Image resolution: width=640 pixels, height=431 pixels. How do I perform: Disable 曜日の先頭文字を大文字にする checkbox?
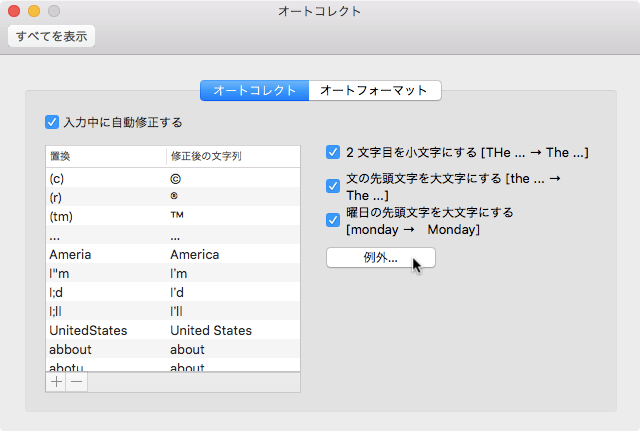point(333,220)
